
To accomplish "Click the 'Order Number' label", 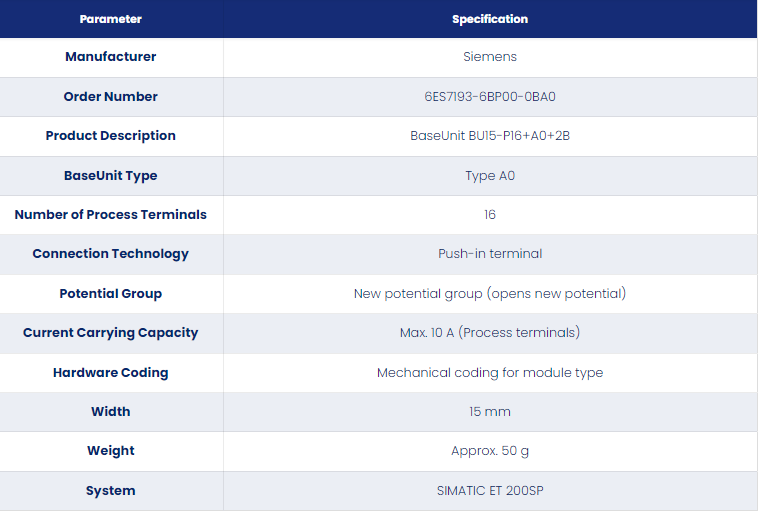I will point(111,96).
